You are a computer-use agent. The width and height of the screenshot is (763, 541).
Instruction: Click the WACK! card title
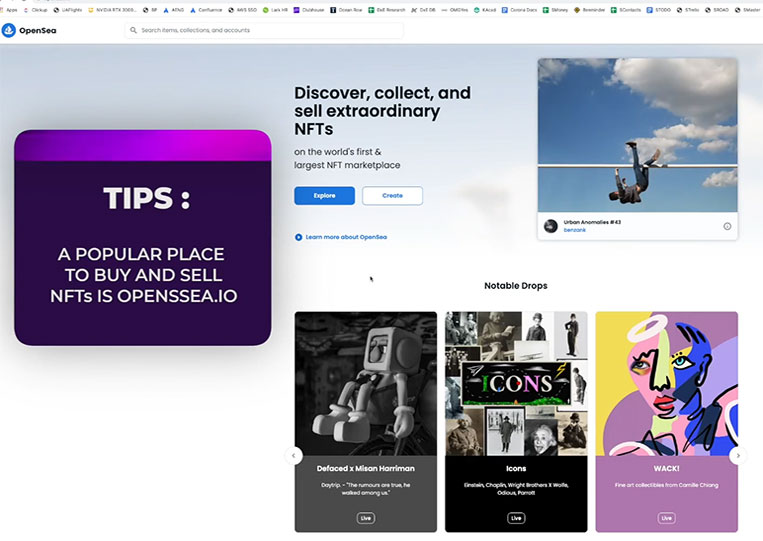[667, 469]
